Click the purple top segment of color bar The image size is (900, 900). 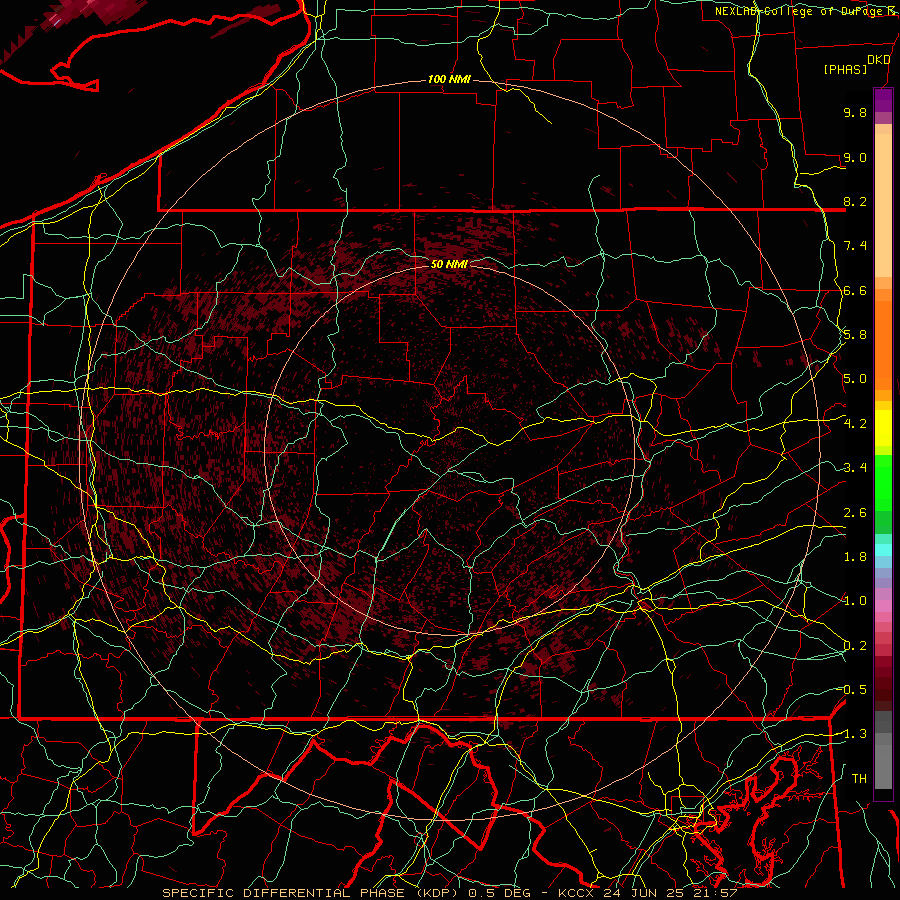click(x=883, y=100)
